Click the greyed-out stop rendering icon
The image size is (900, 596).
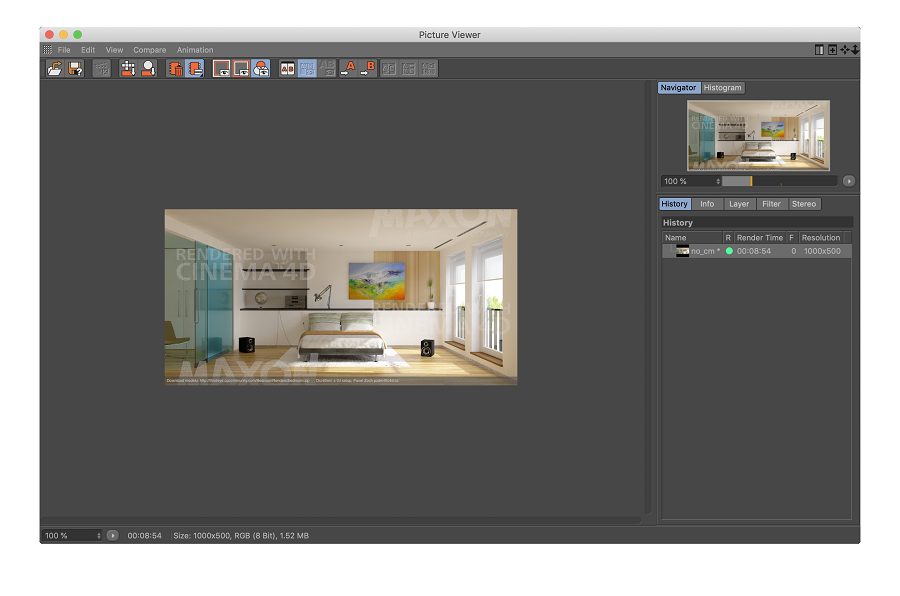tap(102, 69)
